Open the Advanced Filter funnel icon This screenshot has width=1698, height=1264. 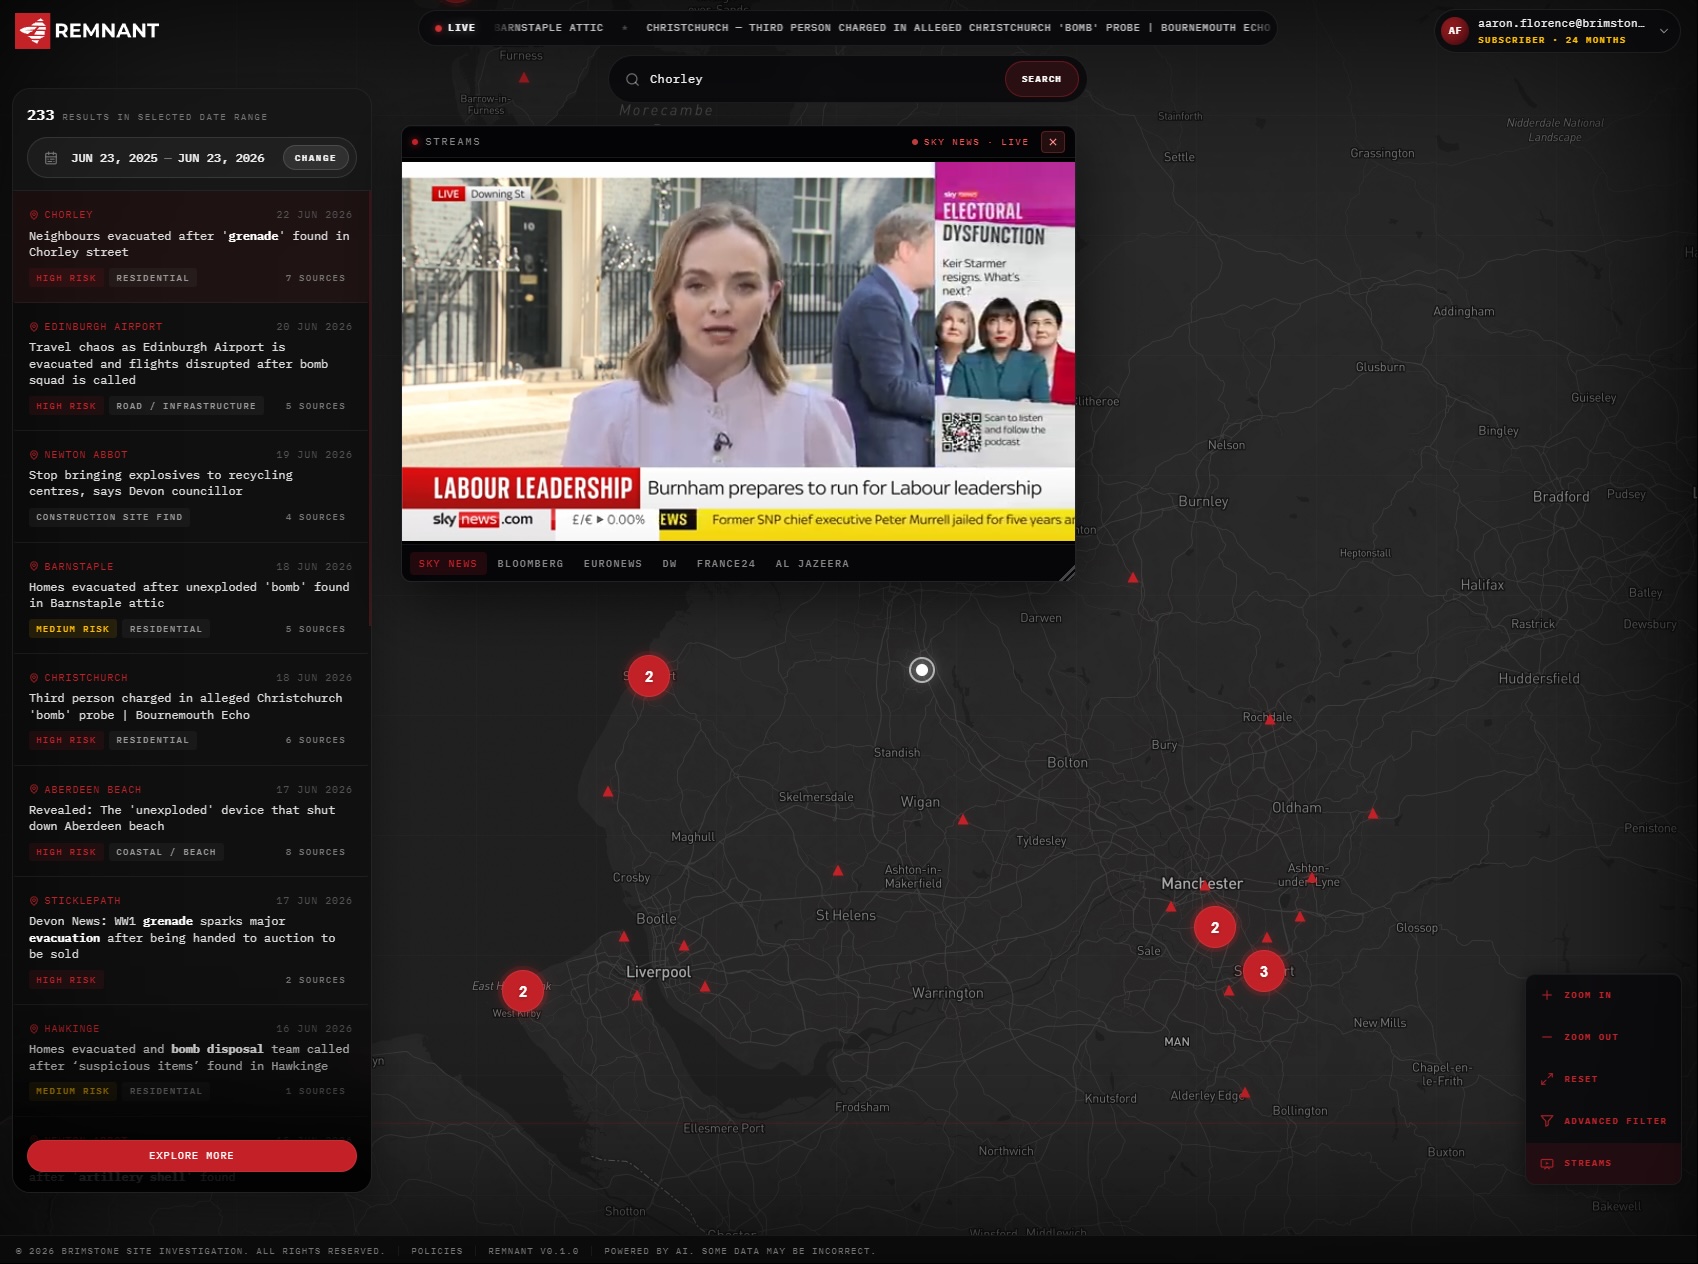(1547, 1121)
